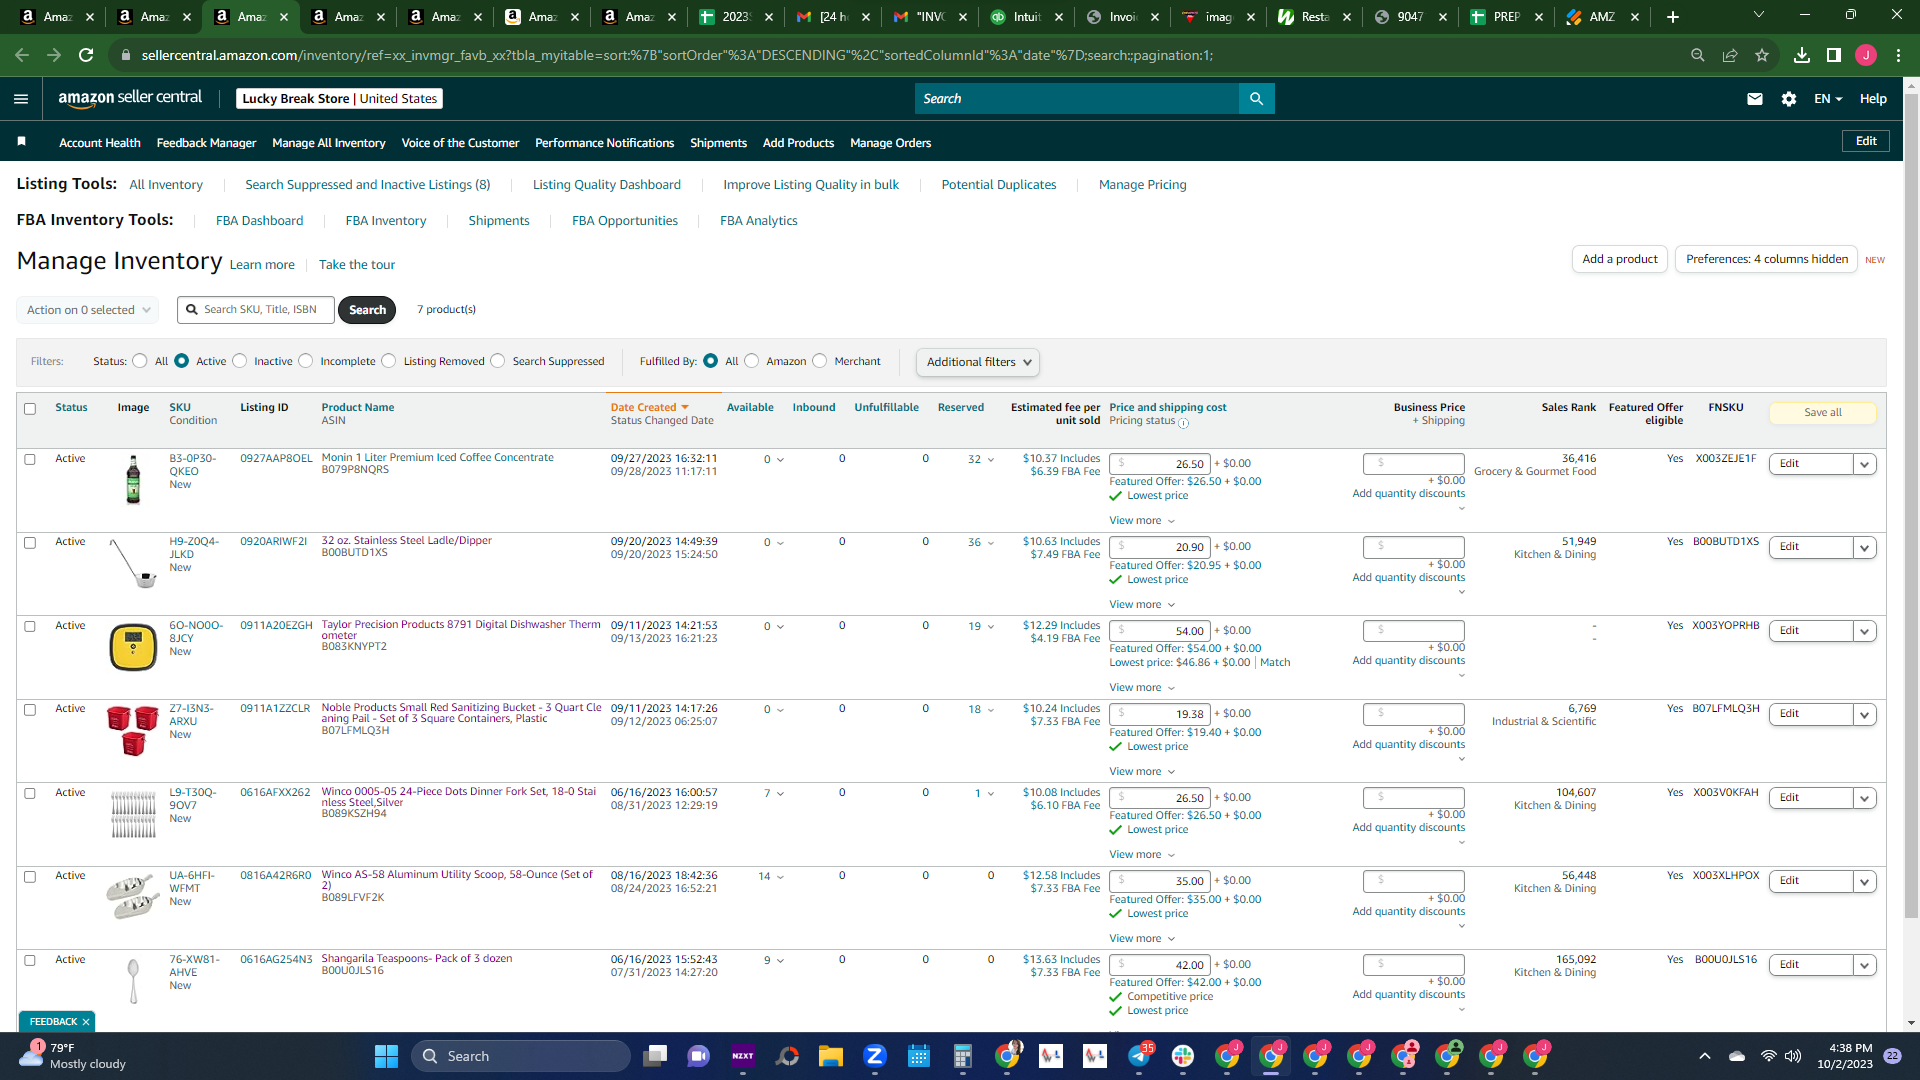
Task: Open Shangarila Teaspoons product link
Action: click(x=417, y=958)
